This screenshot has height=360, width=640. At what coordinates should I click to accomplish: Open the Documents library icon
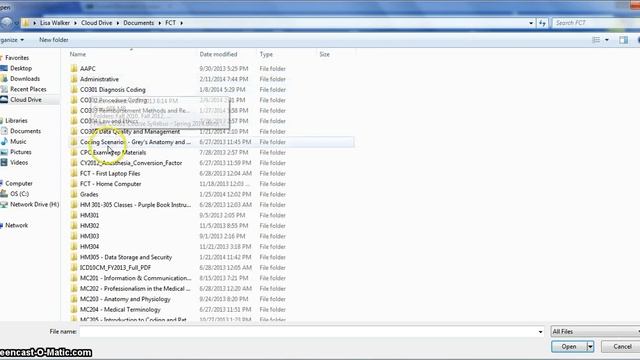click(x=4, y=131)
